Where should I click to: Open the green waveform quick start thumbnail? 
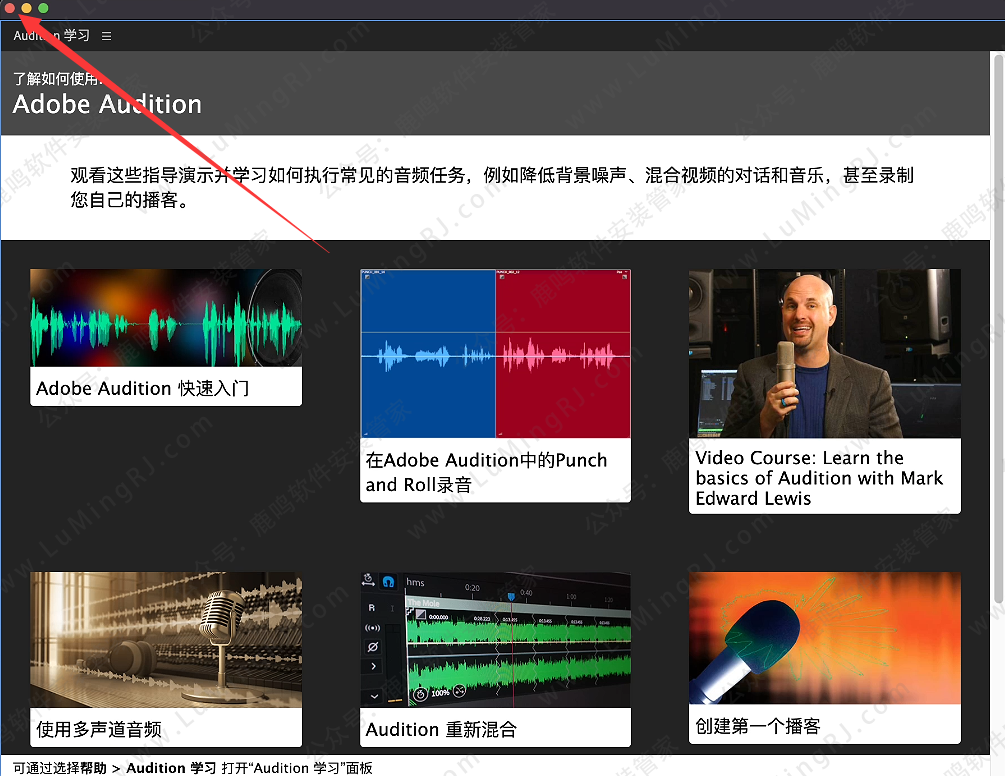pyautogui.click(x=165, y=320)
